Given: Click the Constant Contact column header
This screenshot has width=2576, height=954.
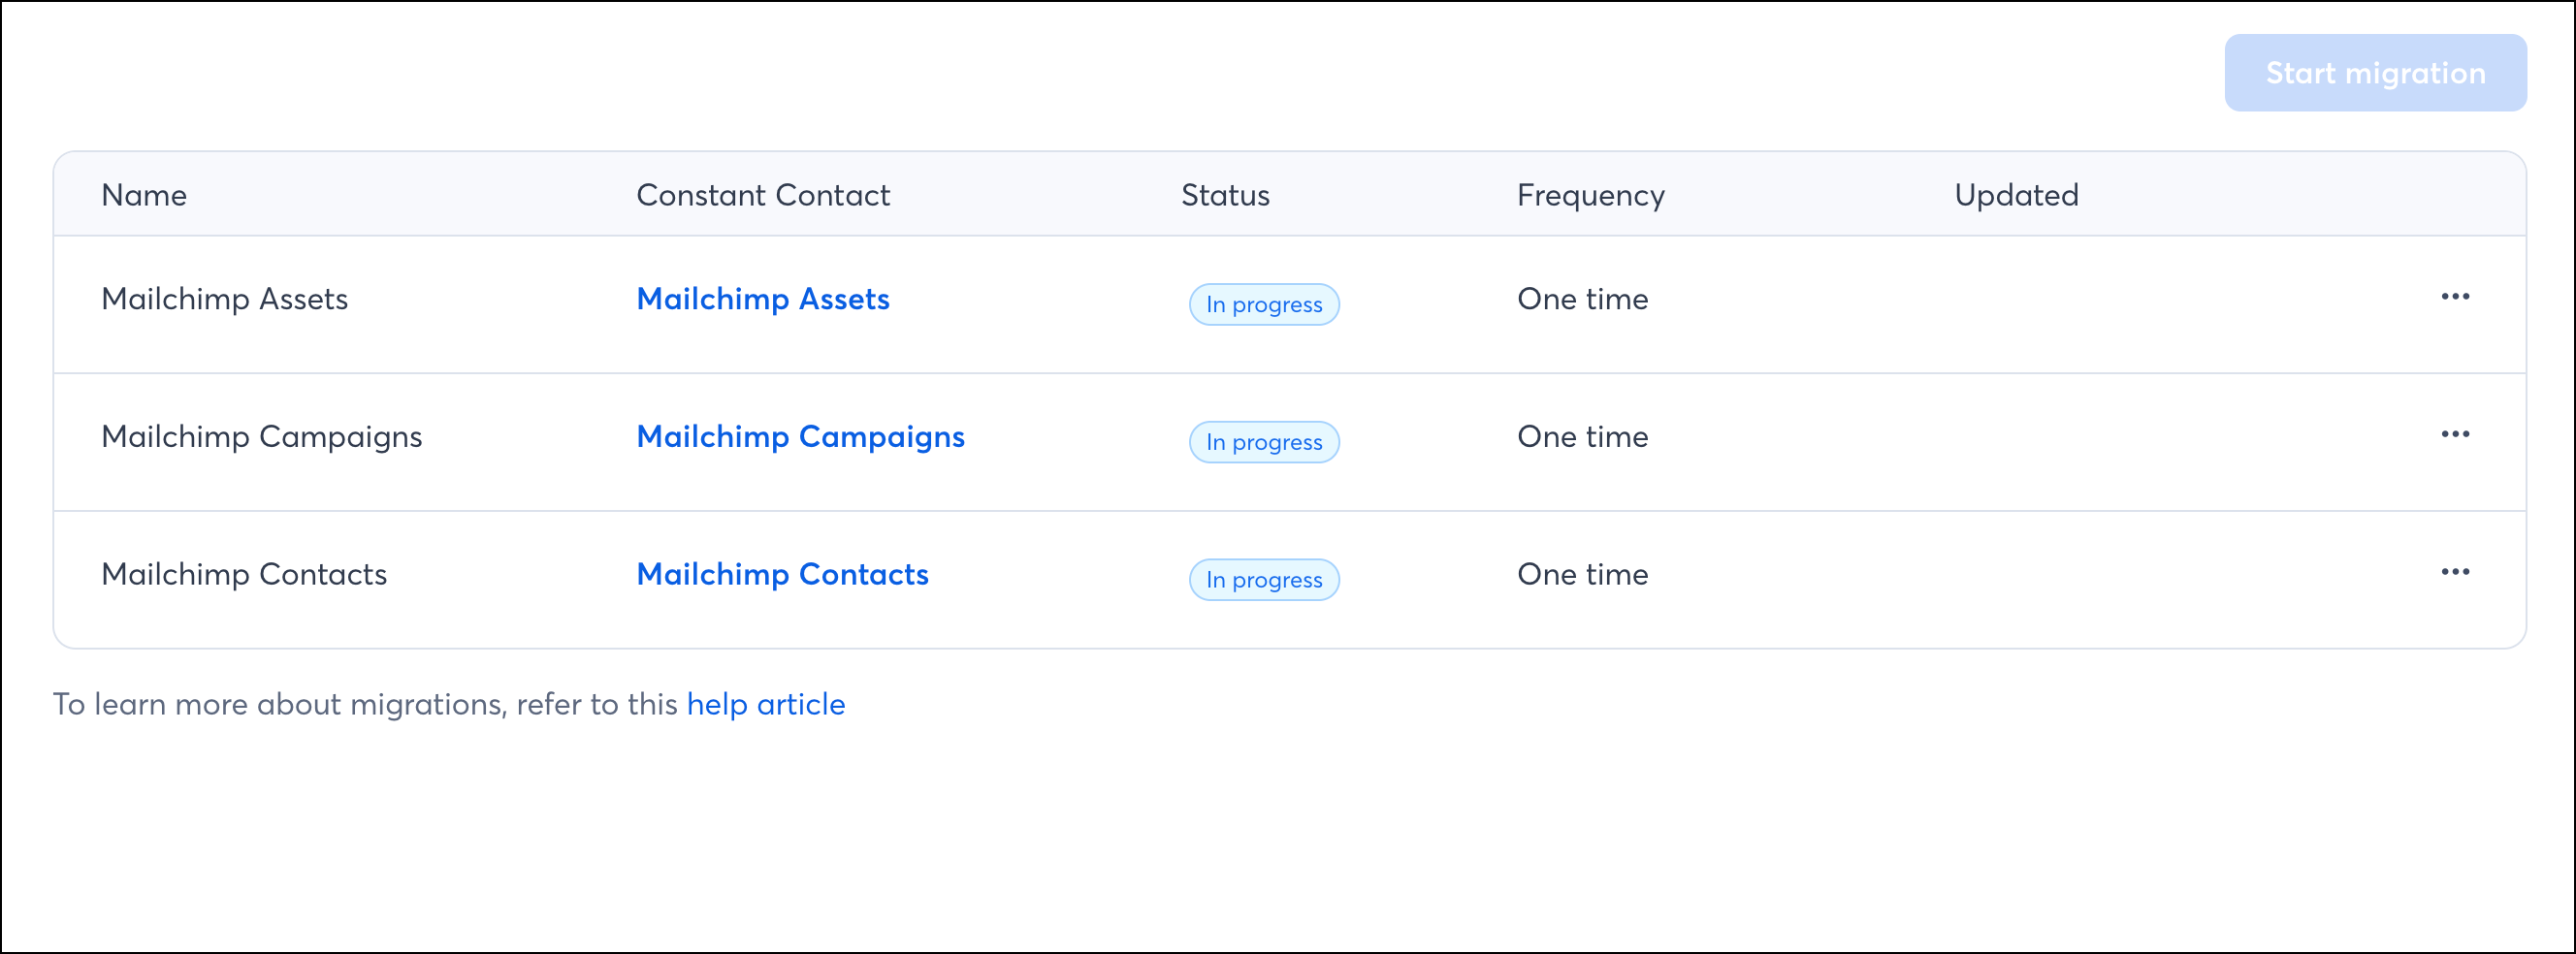Looking at the screenshot, I should pos(764,195).
